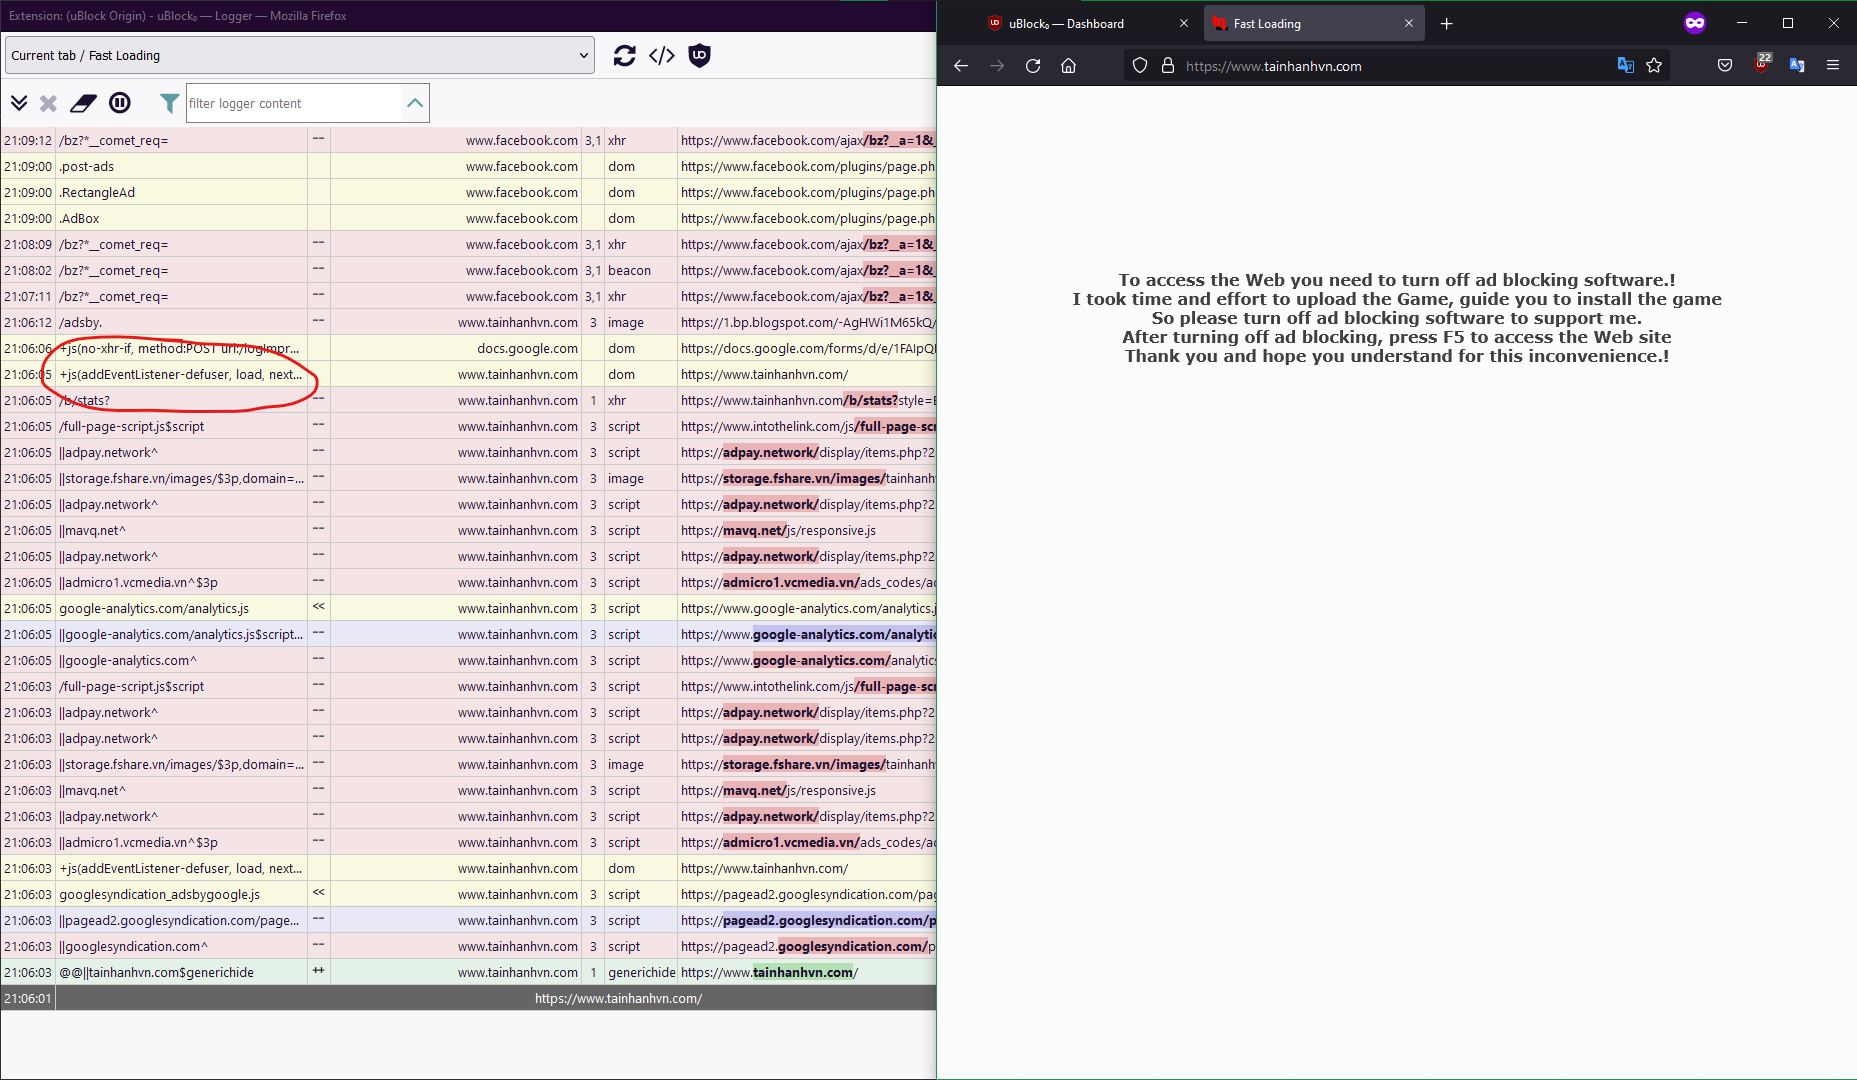This screenshot has height=1080, width=1857.
Task: Click the facebook.com ajax request URL link
Action: [x=800, y=140]
